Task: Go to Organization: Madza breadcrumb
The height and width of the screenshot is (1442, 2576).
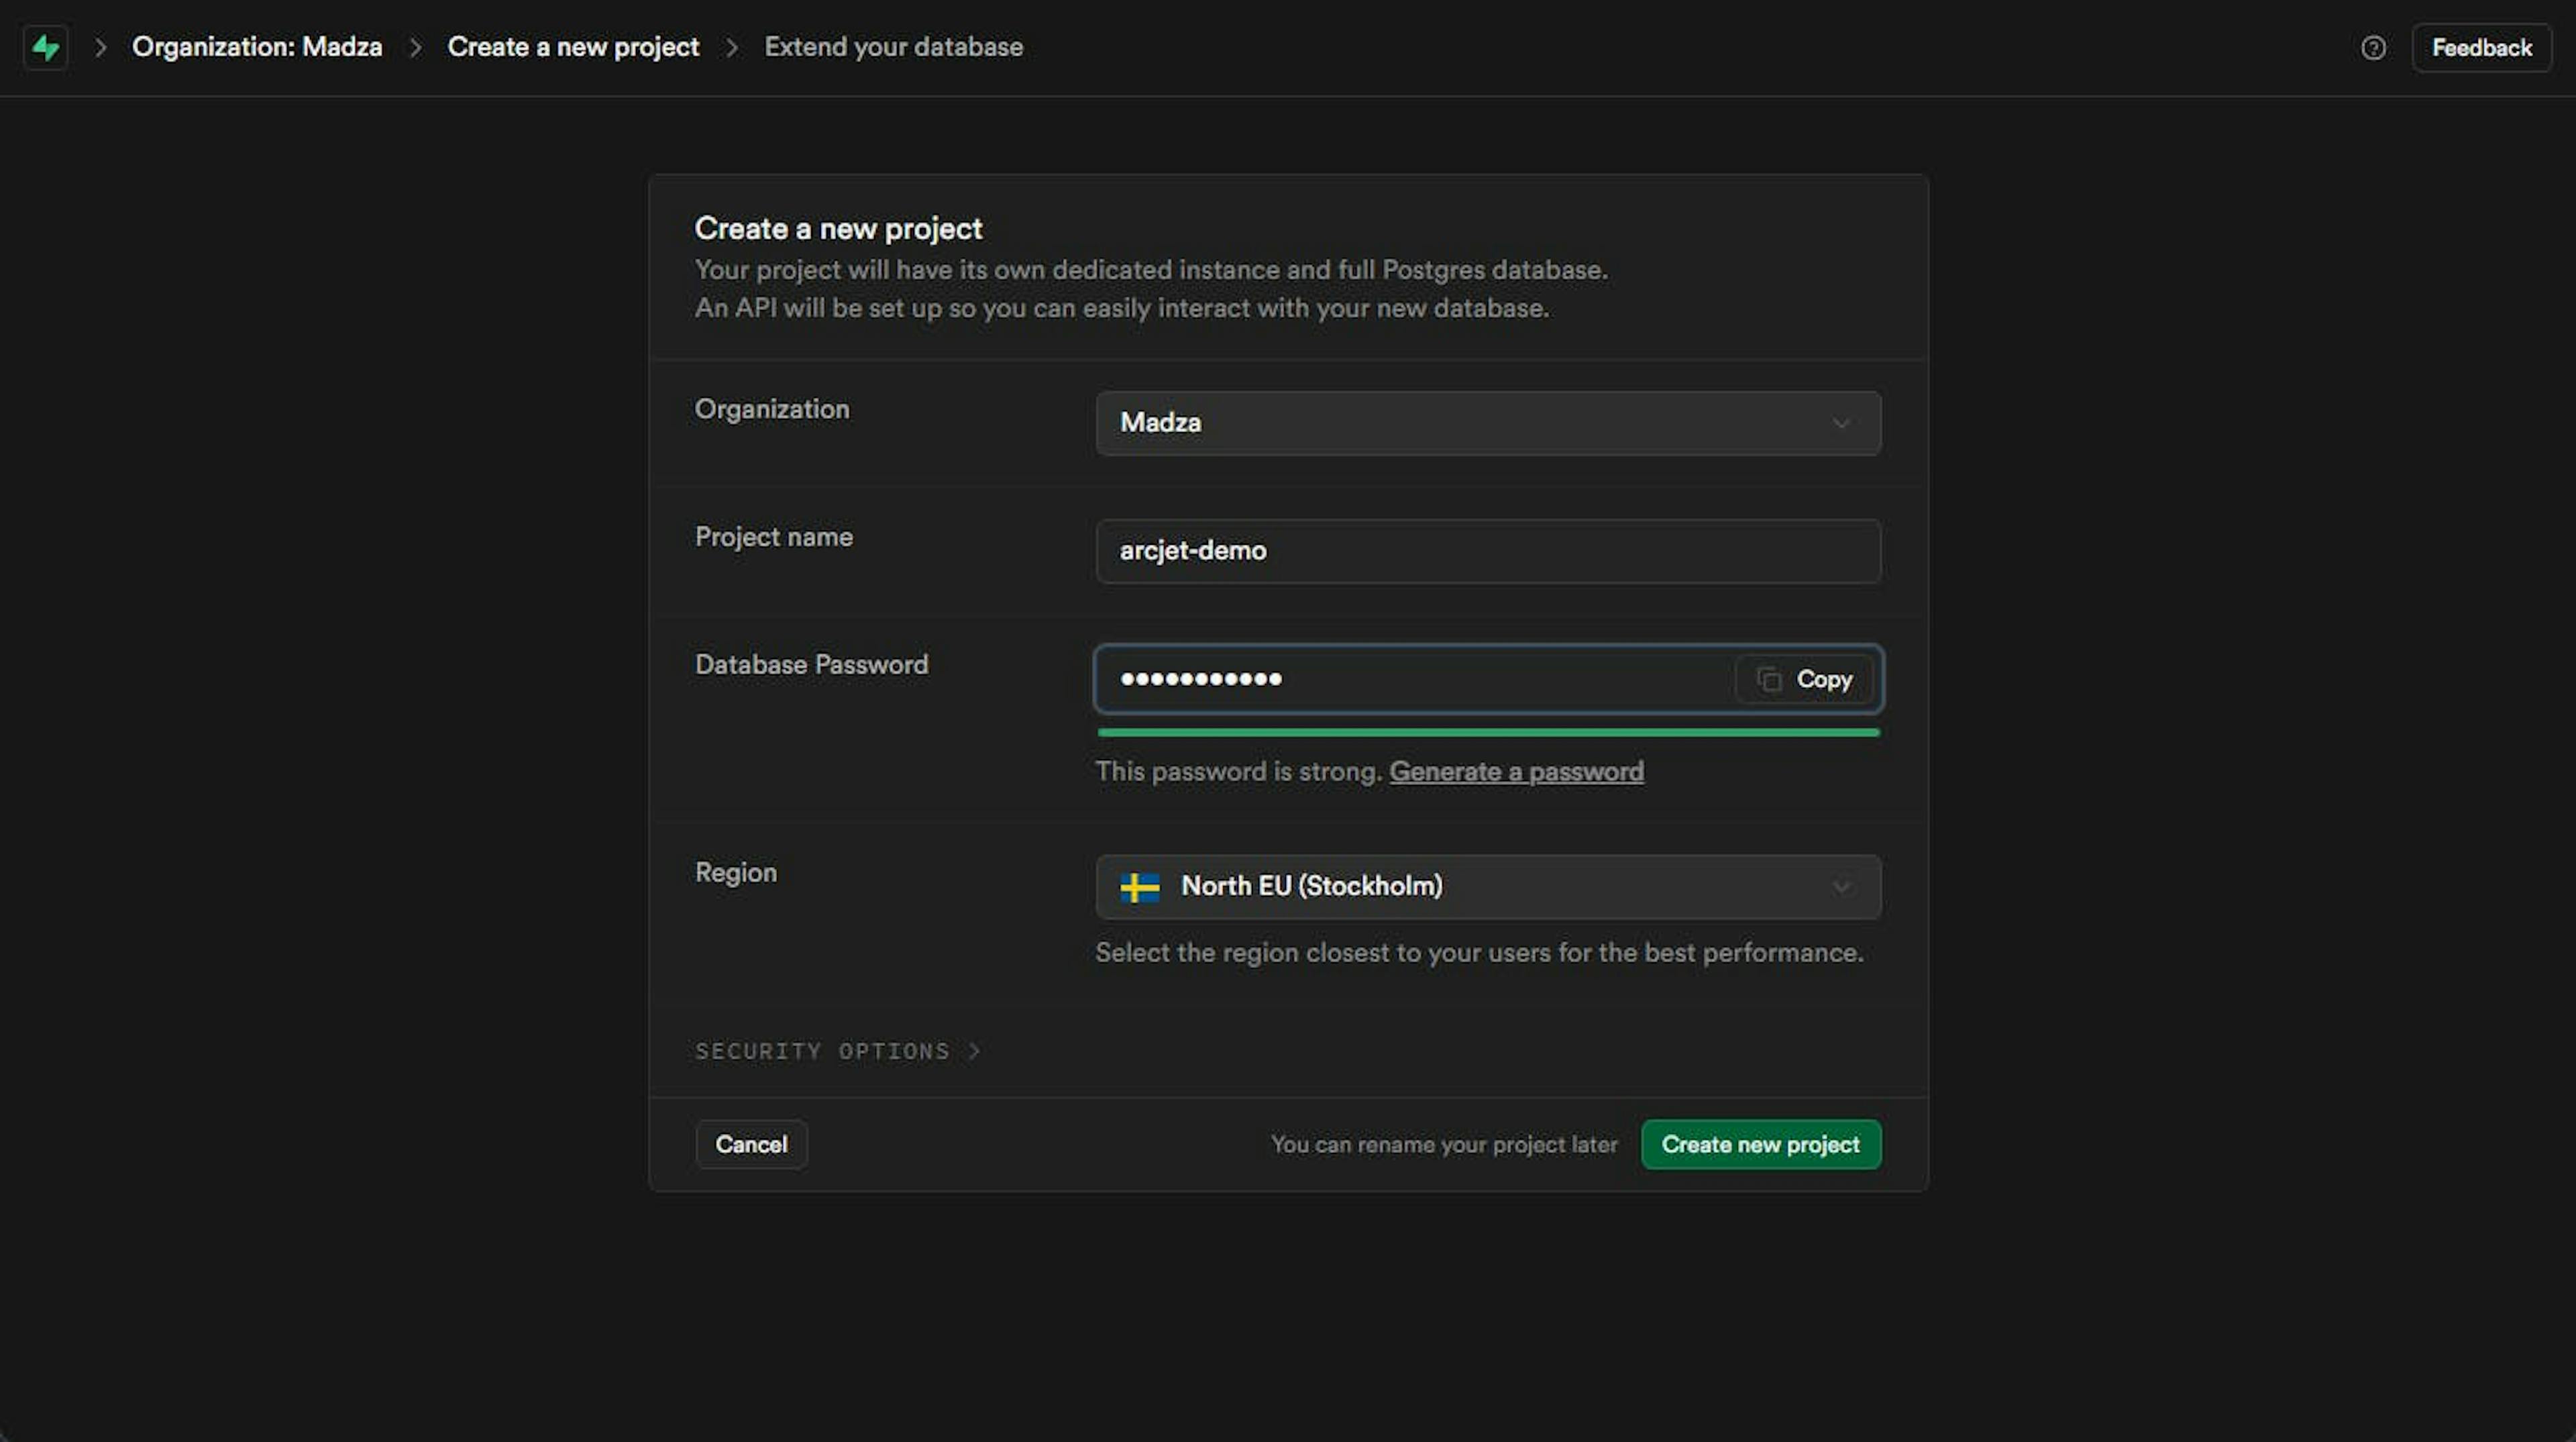Action: point(257,47)
